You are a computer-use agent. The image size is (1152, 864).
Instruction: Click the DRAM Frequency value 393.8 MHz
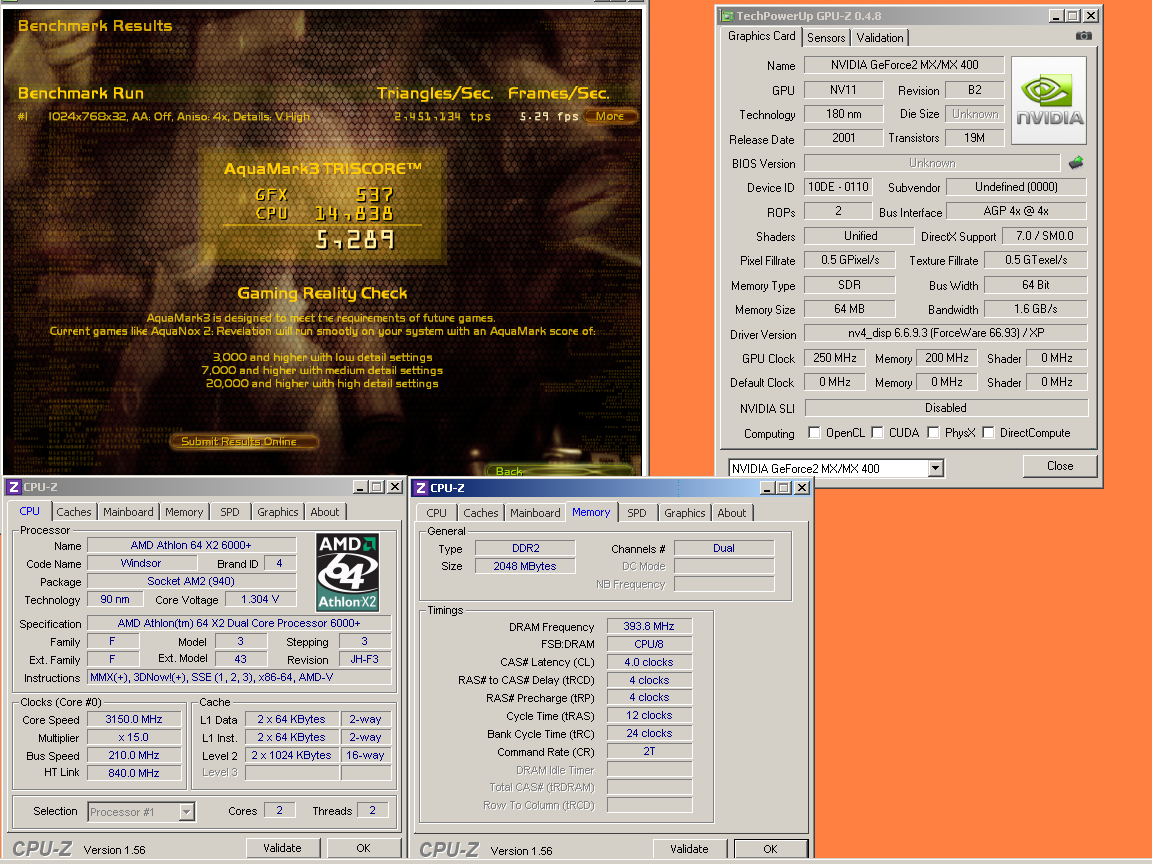tap(649, 626)
